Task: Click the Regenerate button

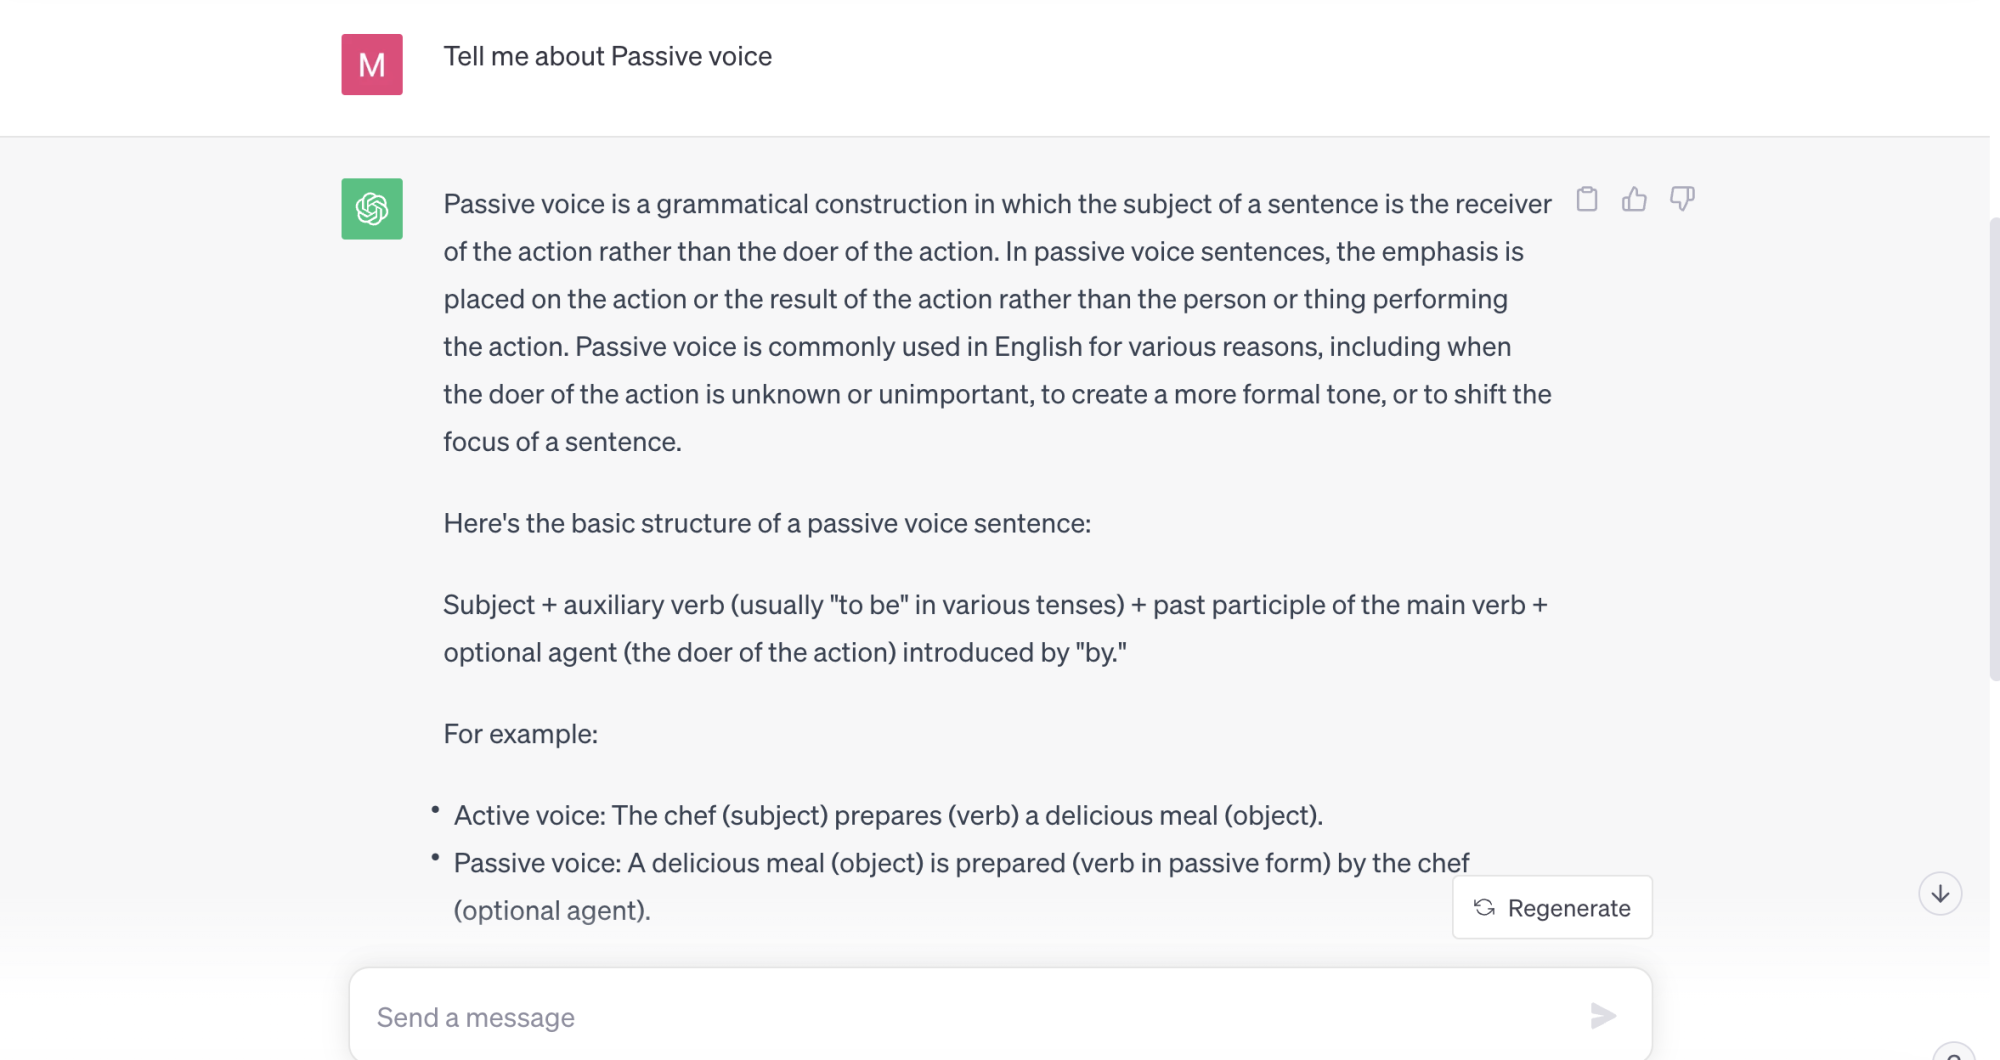Action: [1552, 907]
